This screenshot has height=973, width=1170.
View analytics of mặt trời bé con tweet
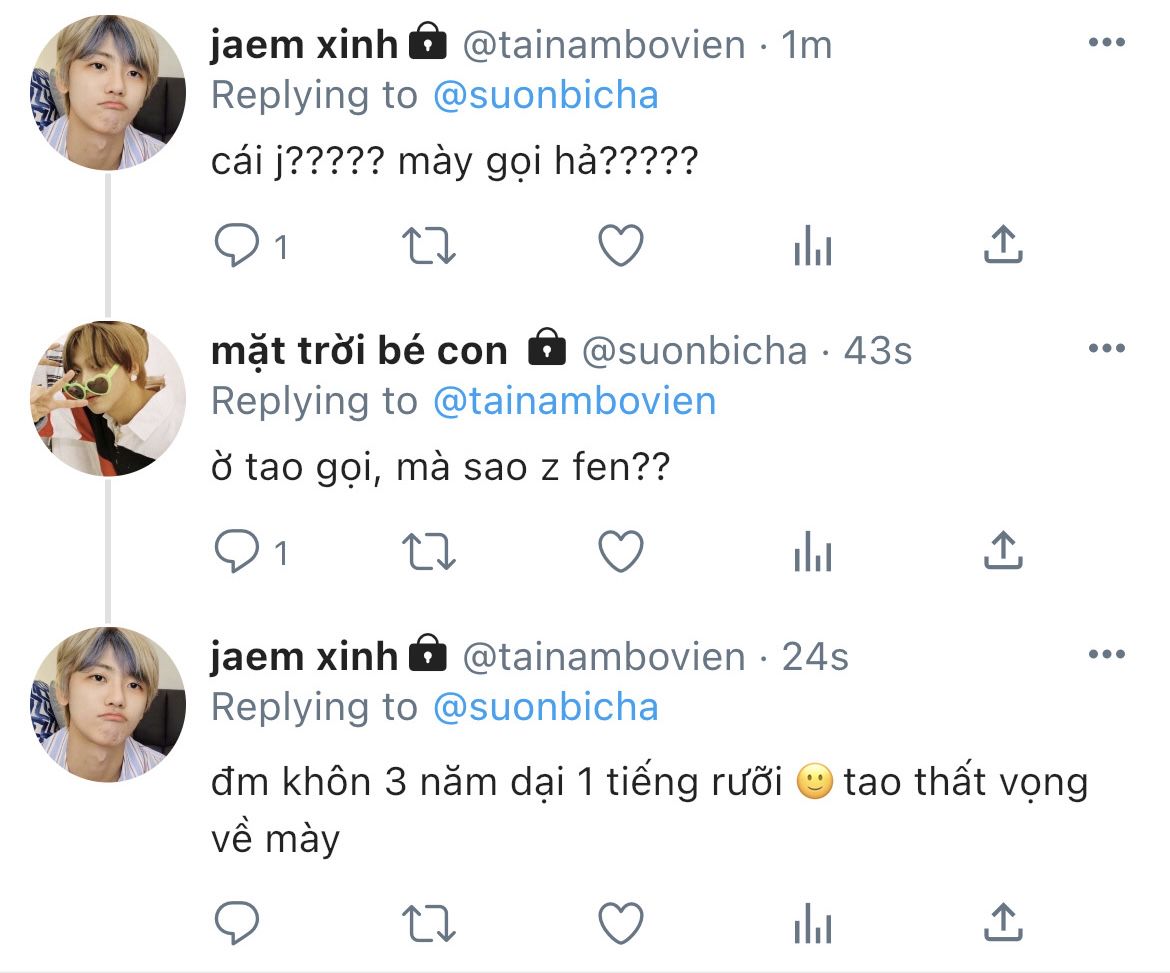pyautogui.click(x=812, y=552)
